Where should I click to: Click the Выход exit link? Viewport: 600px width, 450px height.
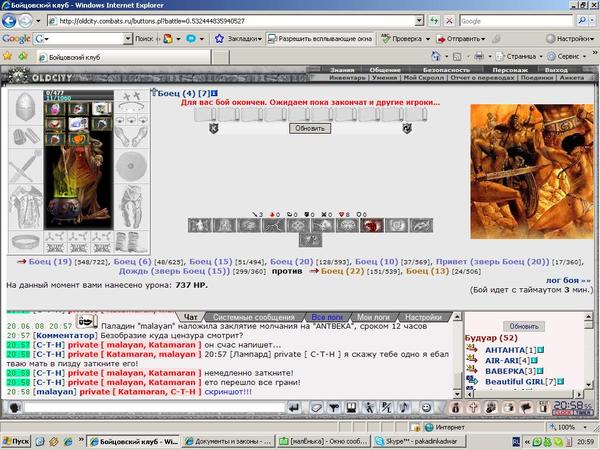(556, 70)
